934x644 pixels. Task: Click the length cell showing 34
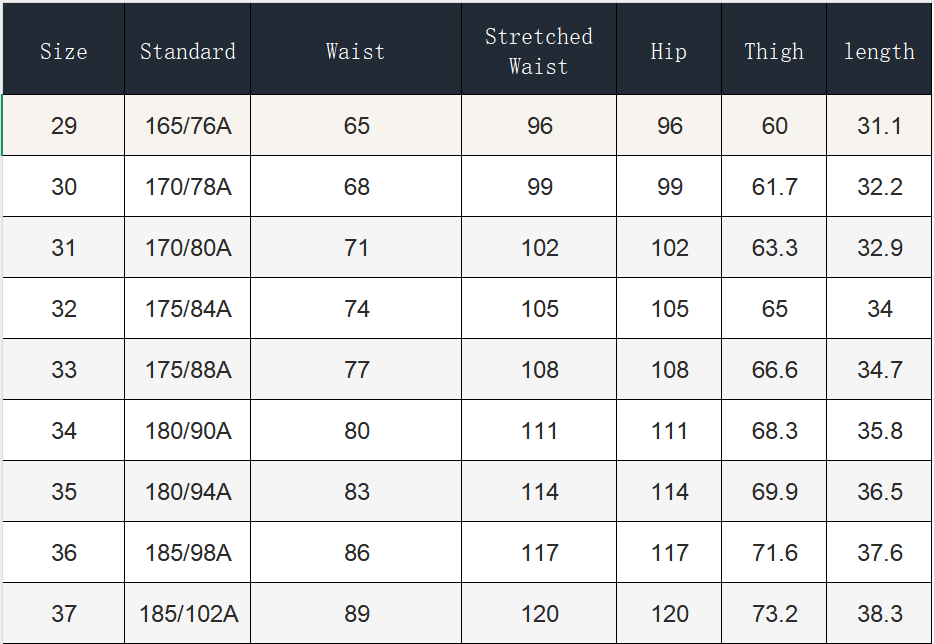[879, 309]
